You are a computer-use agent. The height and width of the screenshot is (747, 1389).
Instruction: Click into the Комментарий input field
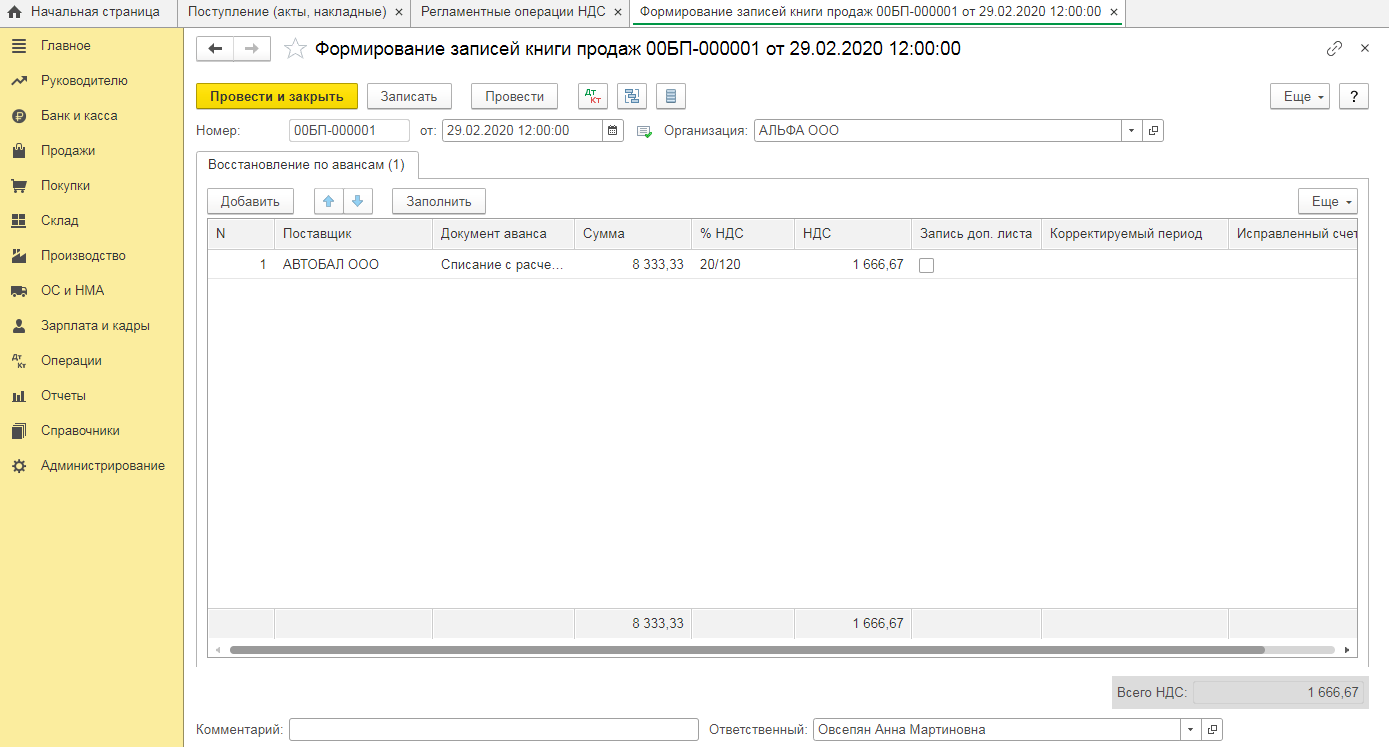coord(493,730)
